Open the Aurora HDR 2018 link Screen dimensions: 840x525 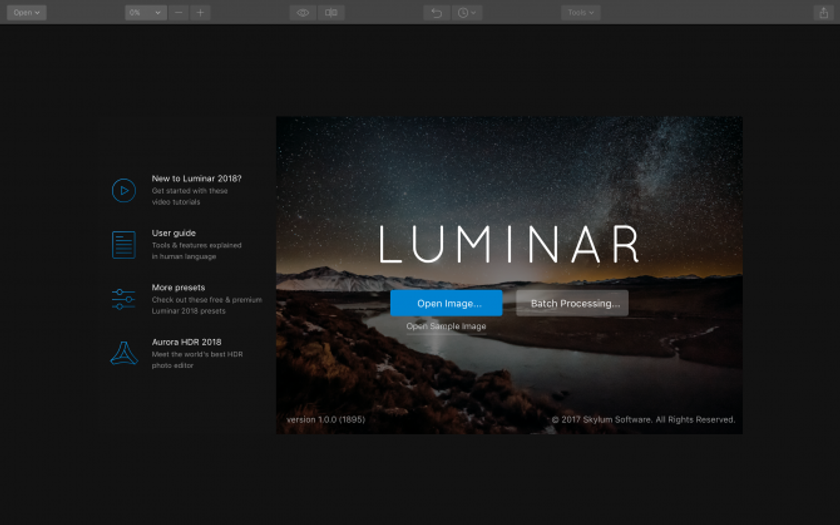186,342
